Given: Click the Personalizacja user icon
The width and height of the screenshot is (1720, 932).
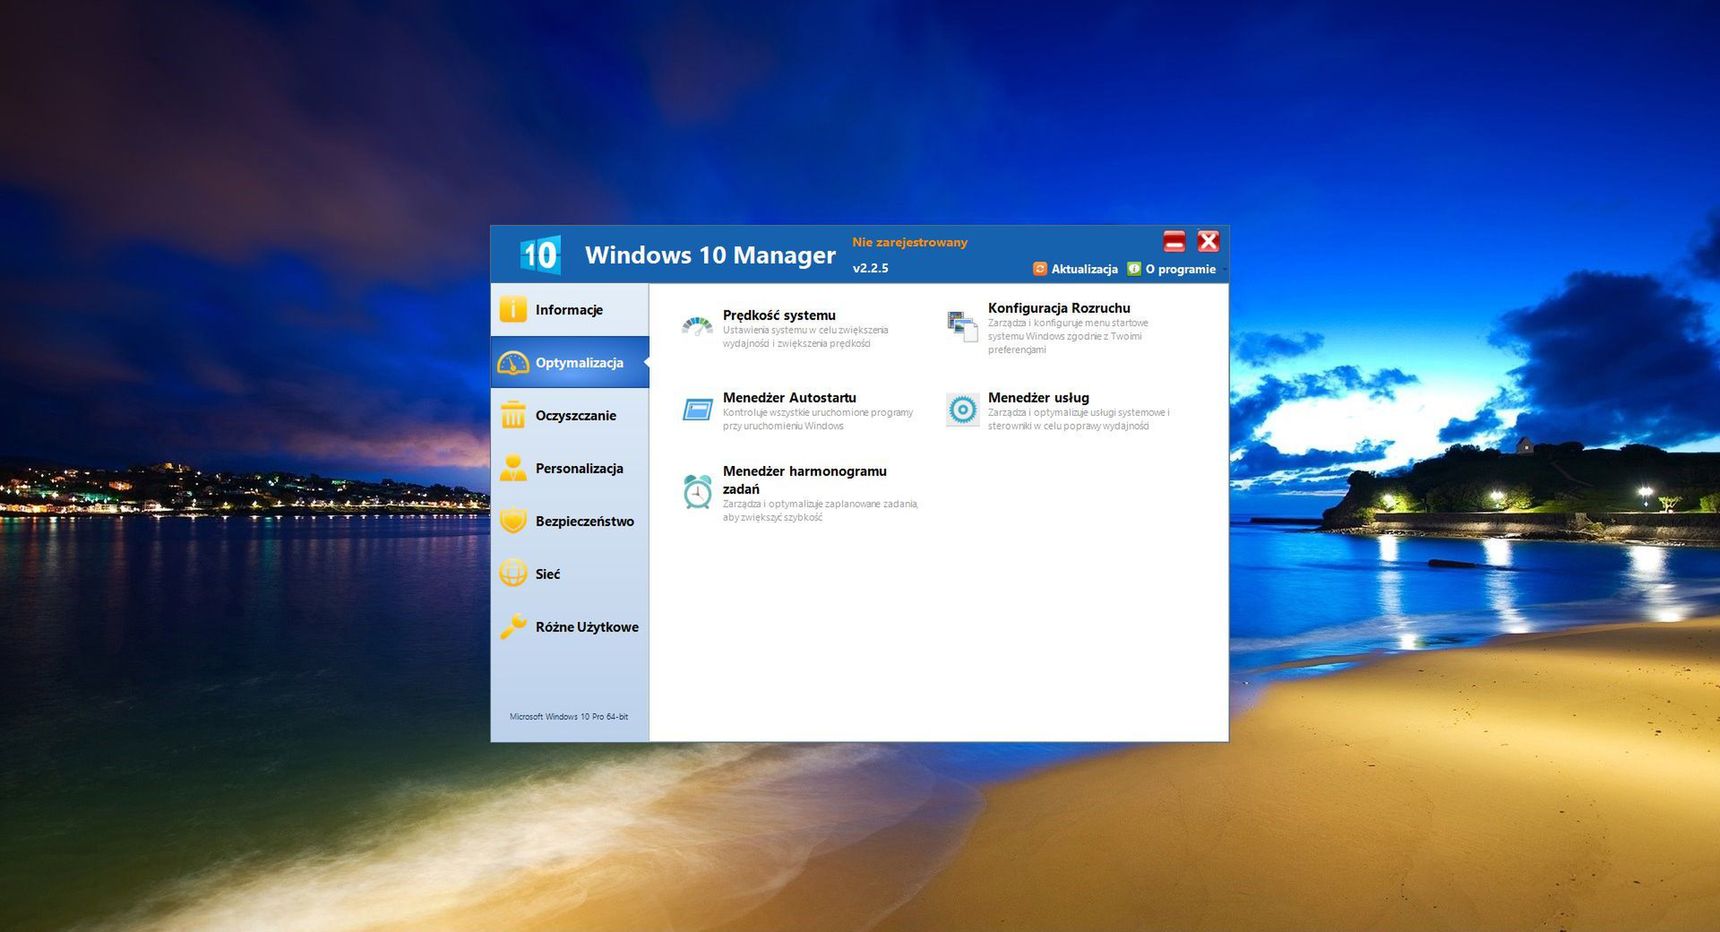Looking at the screenshot, I should (513, 468).
